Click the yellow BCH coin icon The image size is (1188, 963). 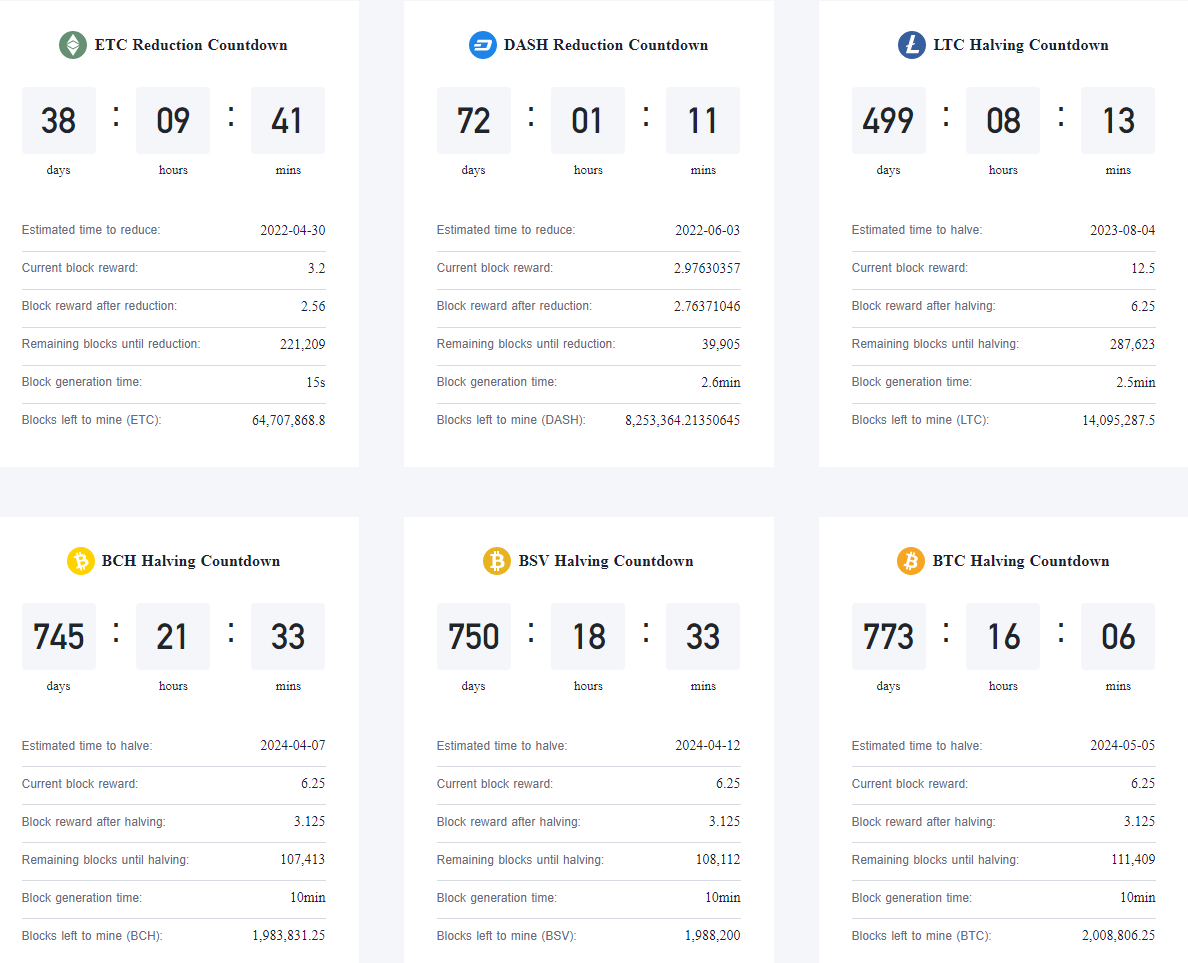[x=80, y=561]
